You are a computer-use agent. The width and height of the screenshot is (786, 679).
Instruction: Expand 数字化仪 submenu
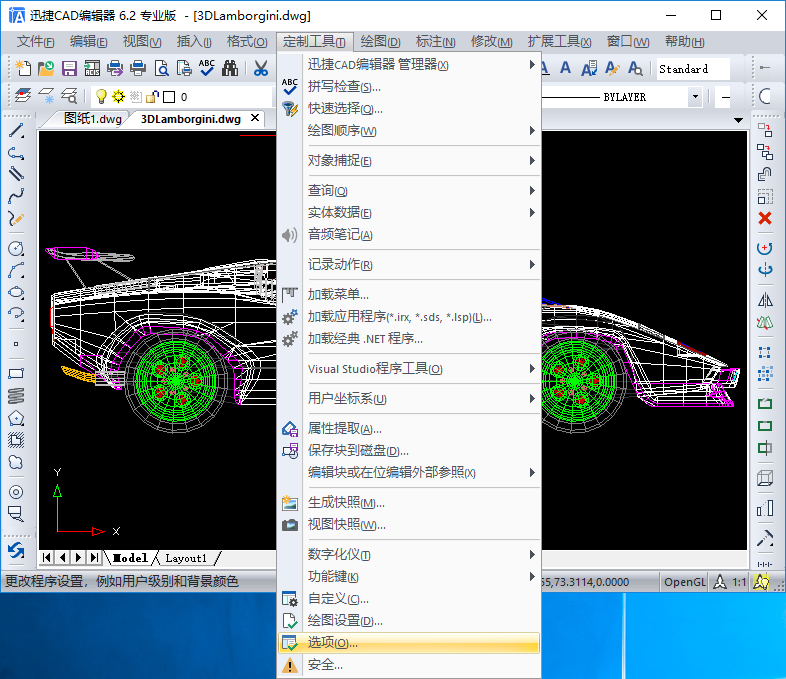point(409,555)
